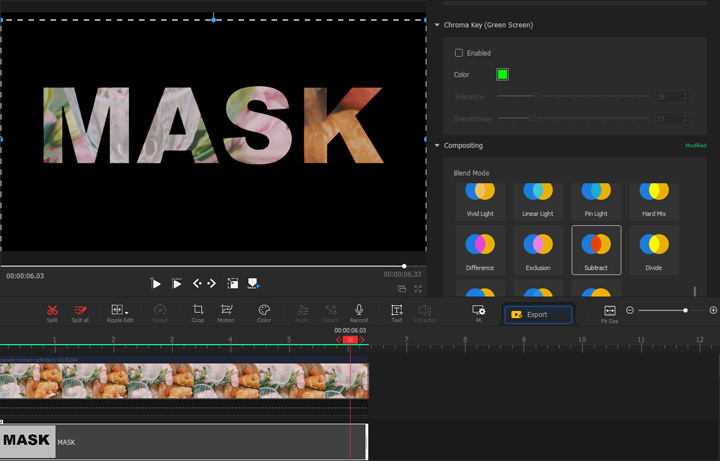Viewport: 720px width, 461px height.
Task: Open the Motion tool
Action: (226, 311)
